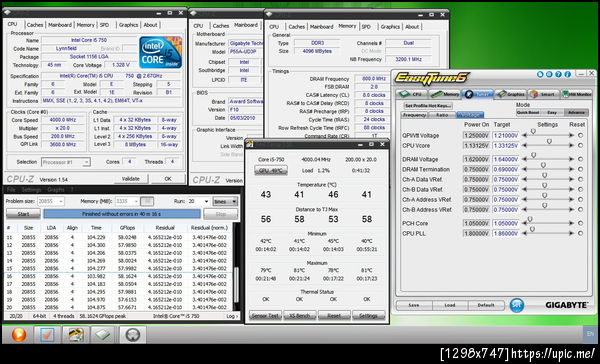Viewport: 600px width, 364px height.
Task: Decrease PCH Core voltage with left arrow
Action: pos(525,223)
